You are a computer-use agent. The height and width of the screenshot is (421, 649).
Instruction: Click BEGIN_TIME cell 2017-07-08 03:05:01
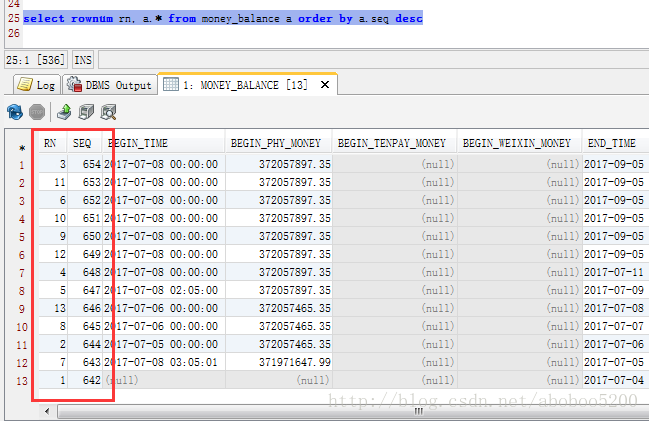point(164,362)
